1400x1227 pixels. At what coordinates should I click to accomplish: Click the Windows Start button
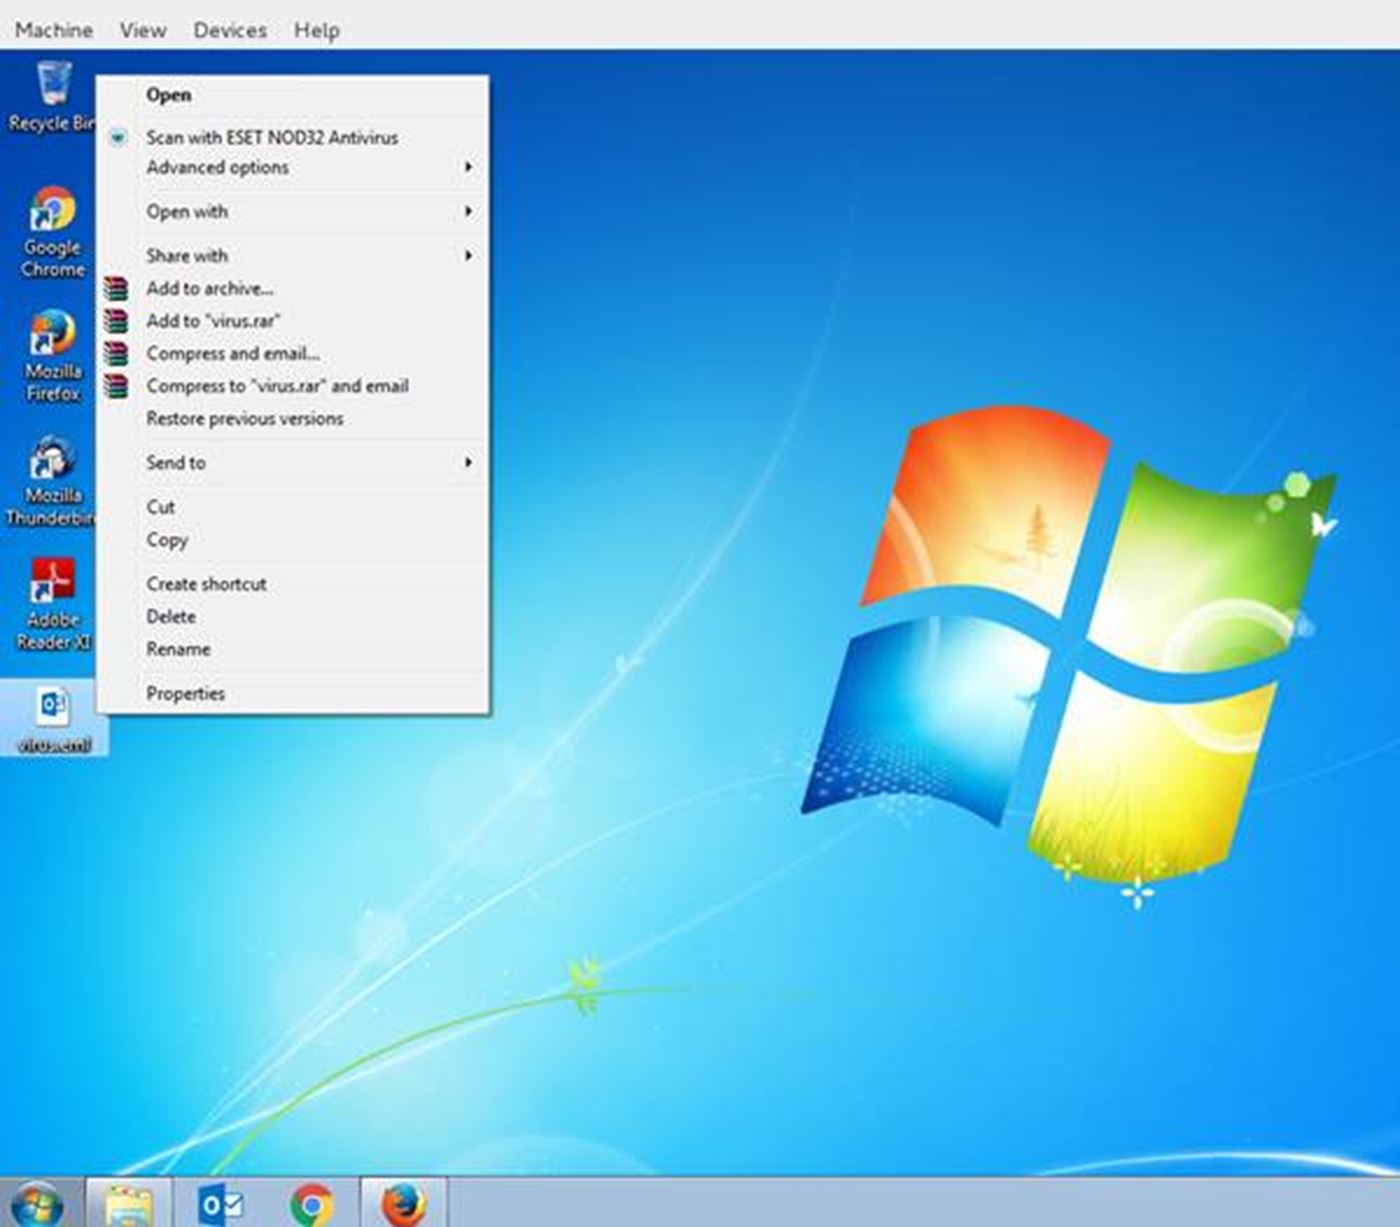click(37, 1203)
